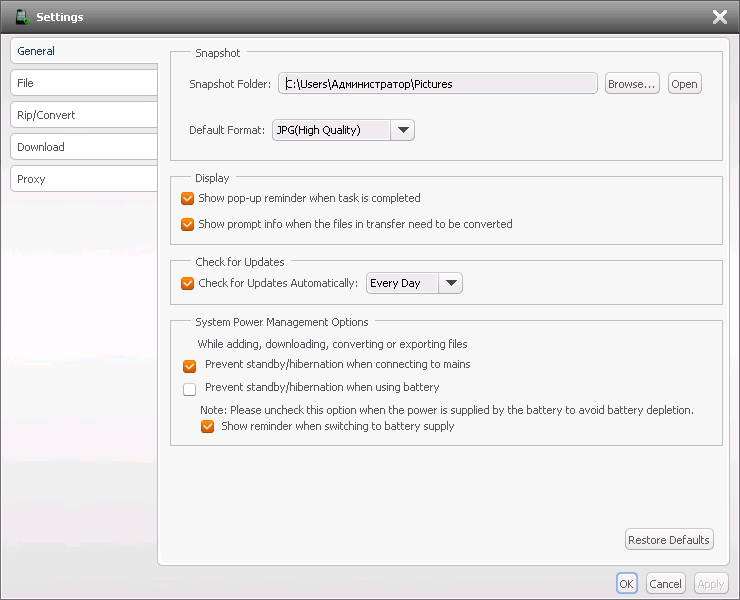Switch to the General tab
This screenshot has width=740, height=600.
coord(84,51)
